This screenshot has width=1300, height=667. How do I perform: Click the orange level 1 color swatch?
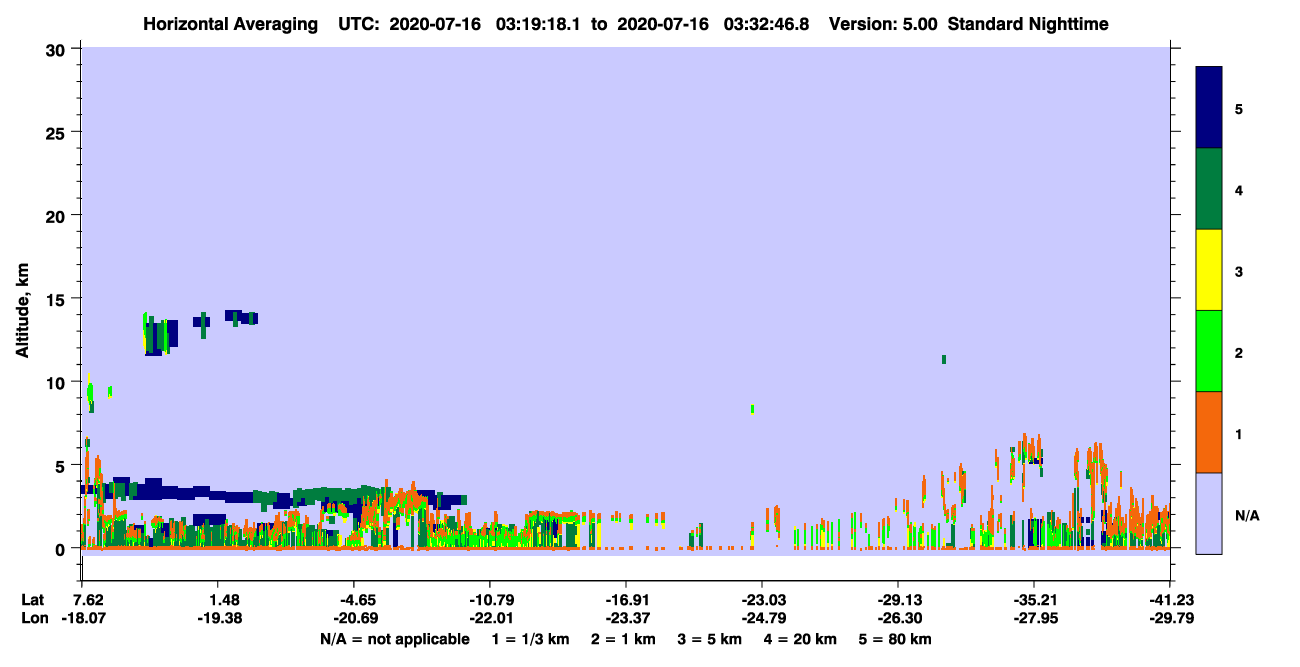click(x=1209, y=431)
